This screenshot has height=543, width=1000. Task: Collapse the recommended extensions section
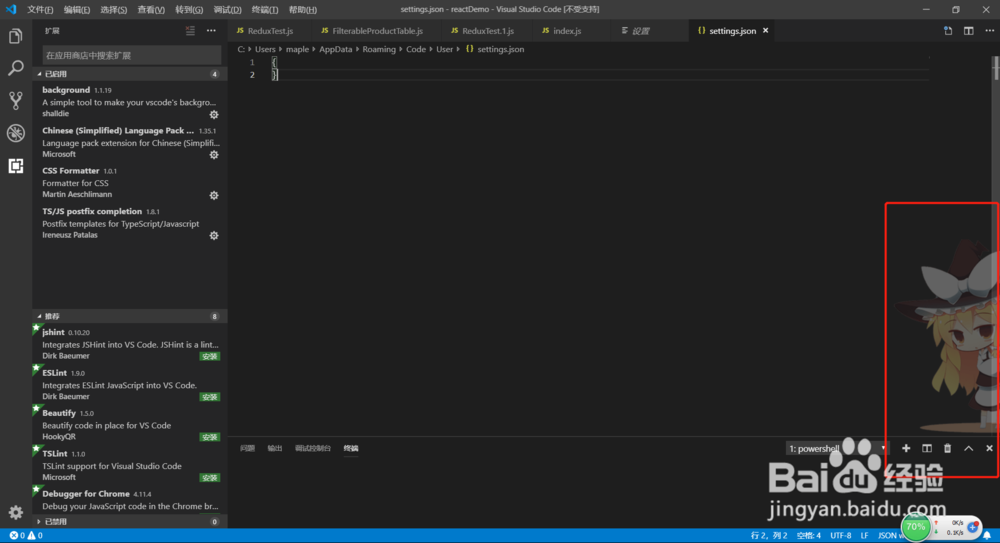click(129, 316)
